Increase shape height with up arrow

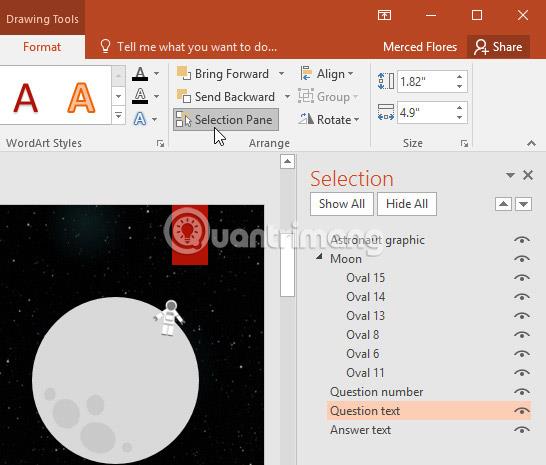click(x=460, y=77)
